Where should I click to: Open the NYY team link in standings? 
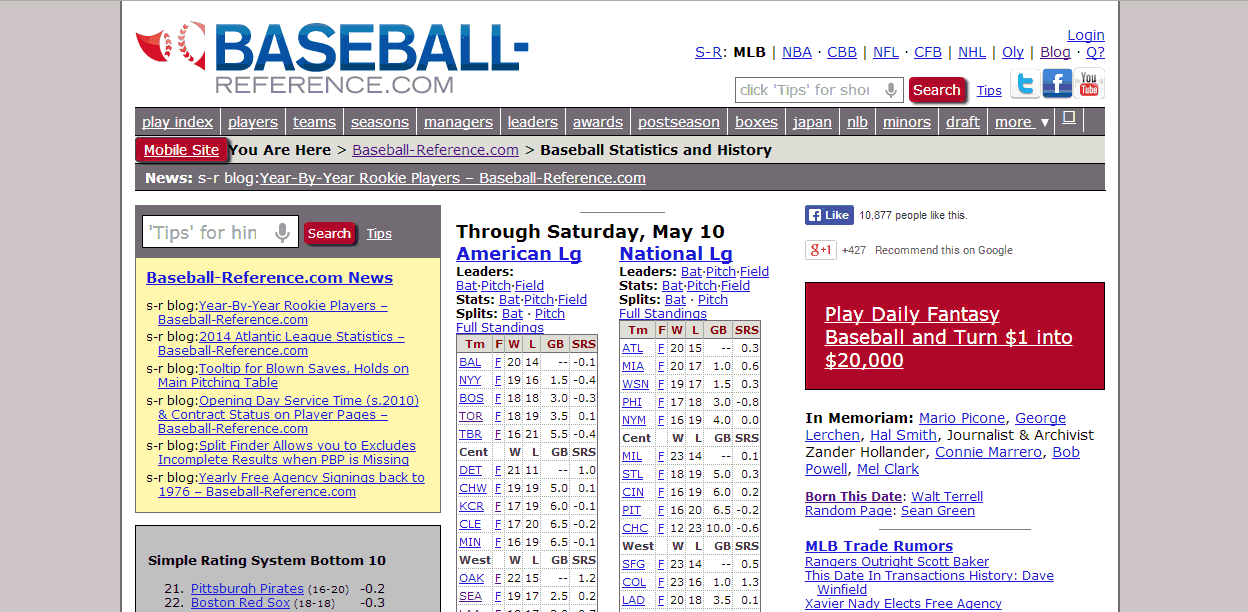pos(470,380)
